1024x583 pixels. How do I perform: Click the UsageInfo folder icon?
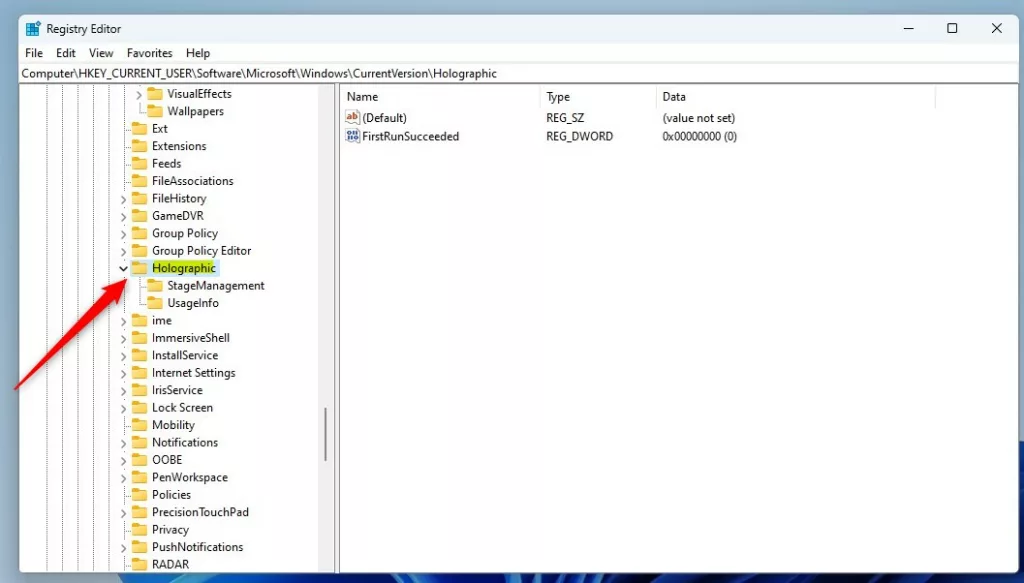click(155, 303)
